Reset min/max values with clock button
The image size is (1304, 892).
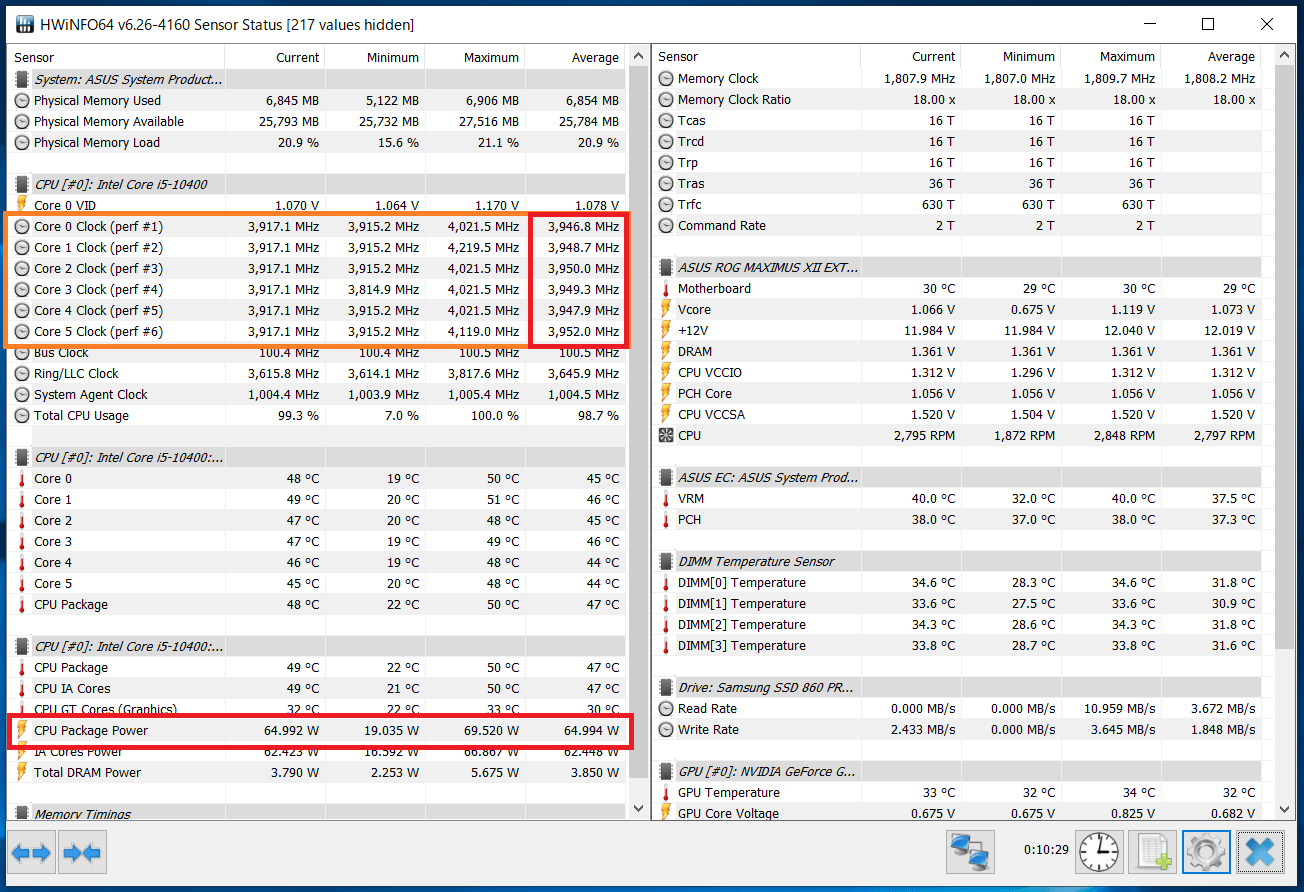coord(1100,853)
